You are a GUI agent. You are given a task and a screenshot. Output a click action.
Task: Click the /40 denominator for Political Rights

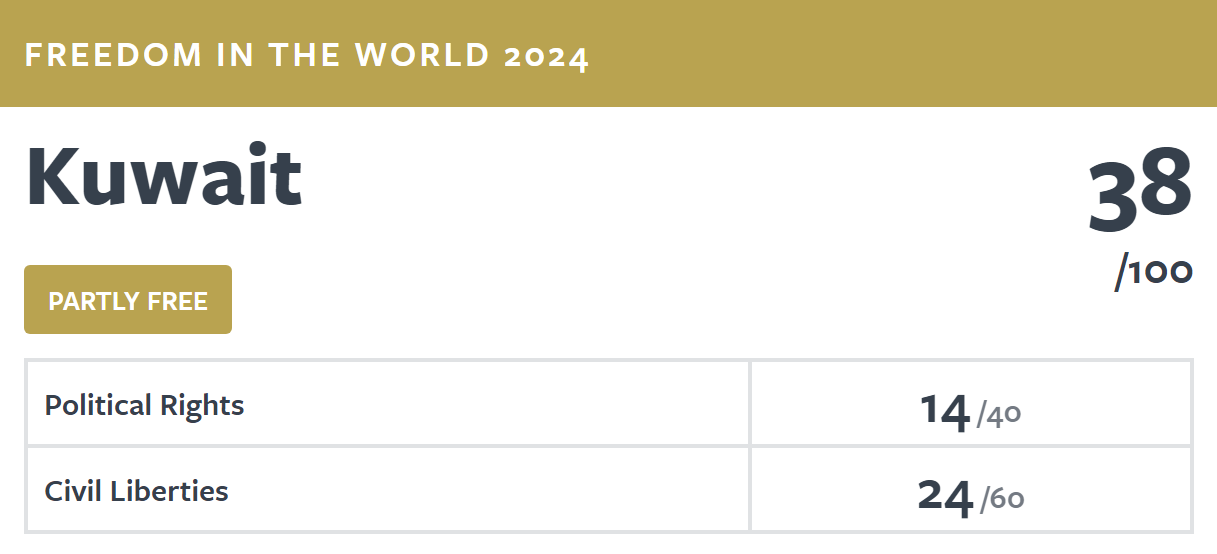point(999,414)
